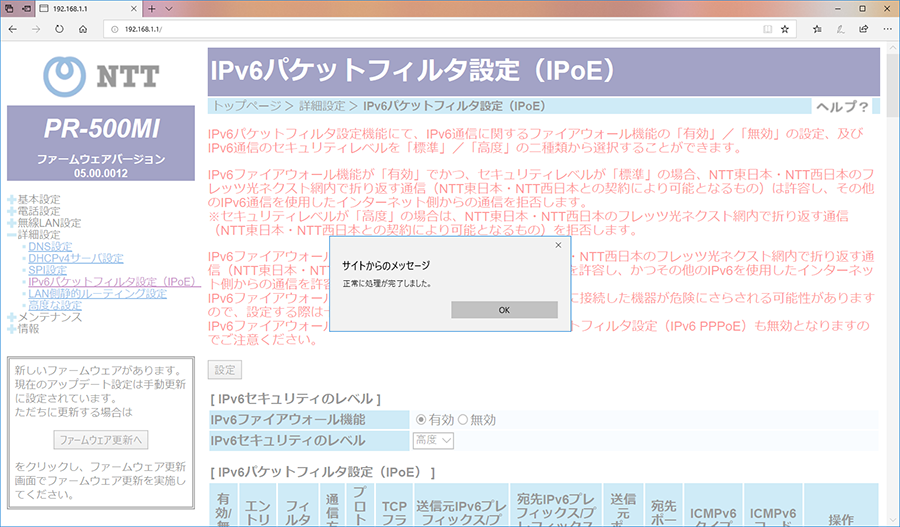Close the 192.168.1.1 tab
This screenshot has width=900, height=527.
[x=133, y=9]
